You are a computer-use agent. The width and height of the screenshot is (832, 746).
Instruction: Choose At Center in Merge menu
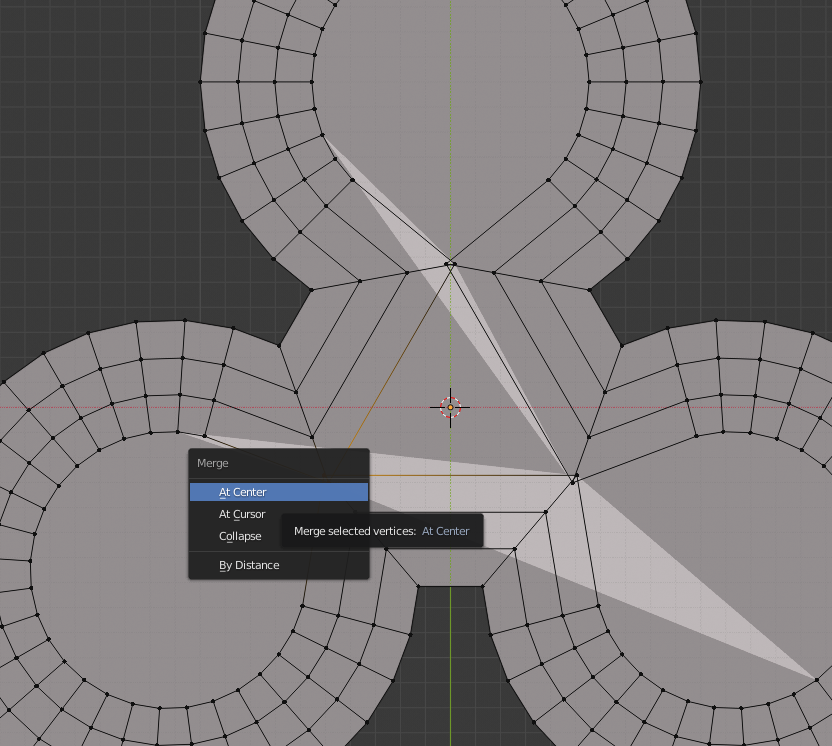click(278, 492)
